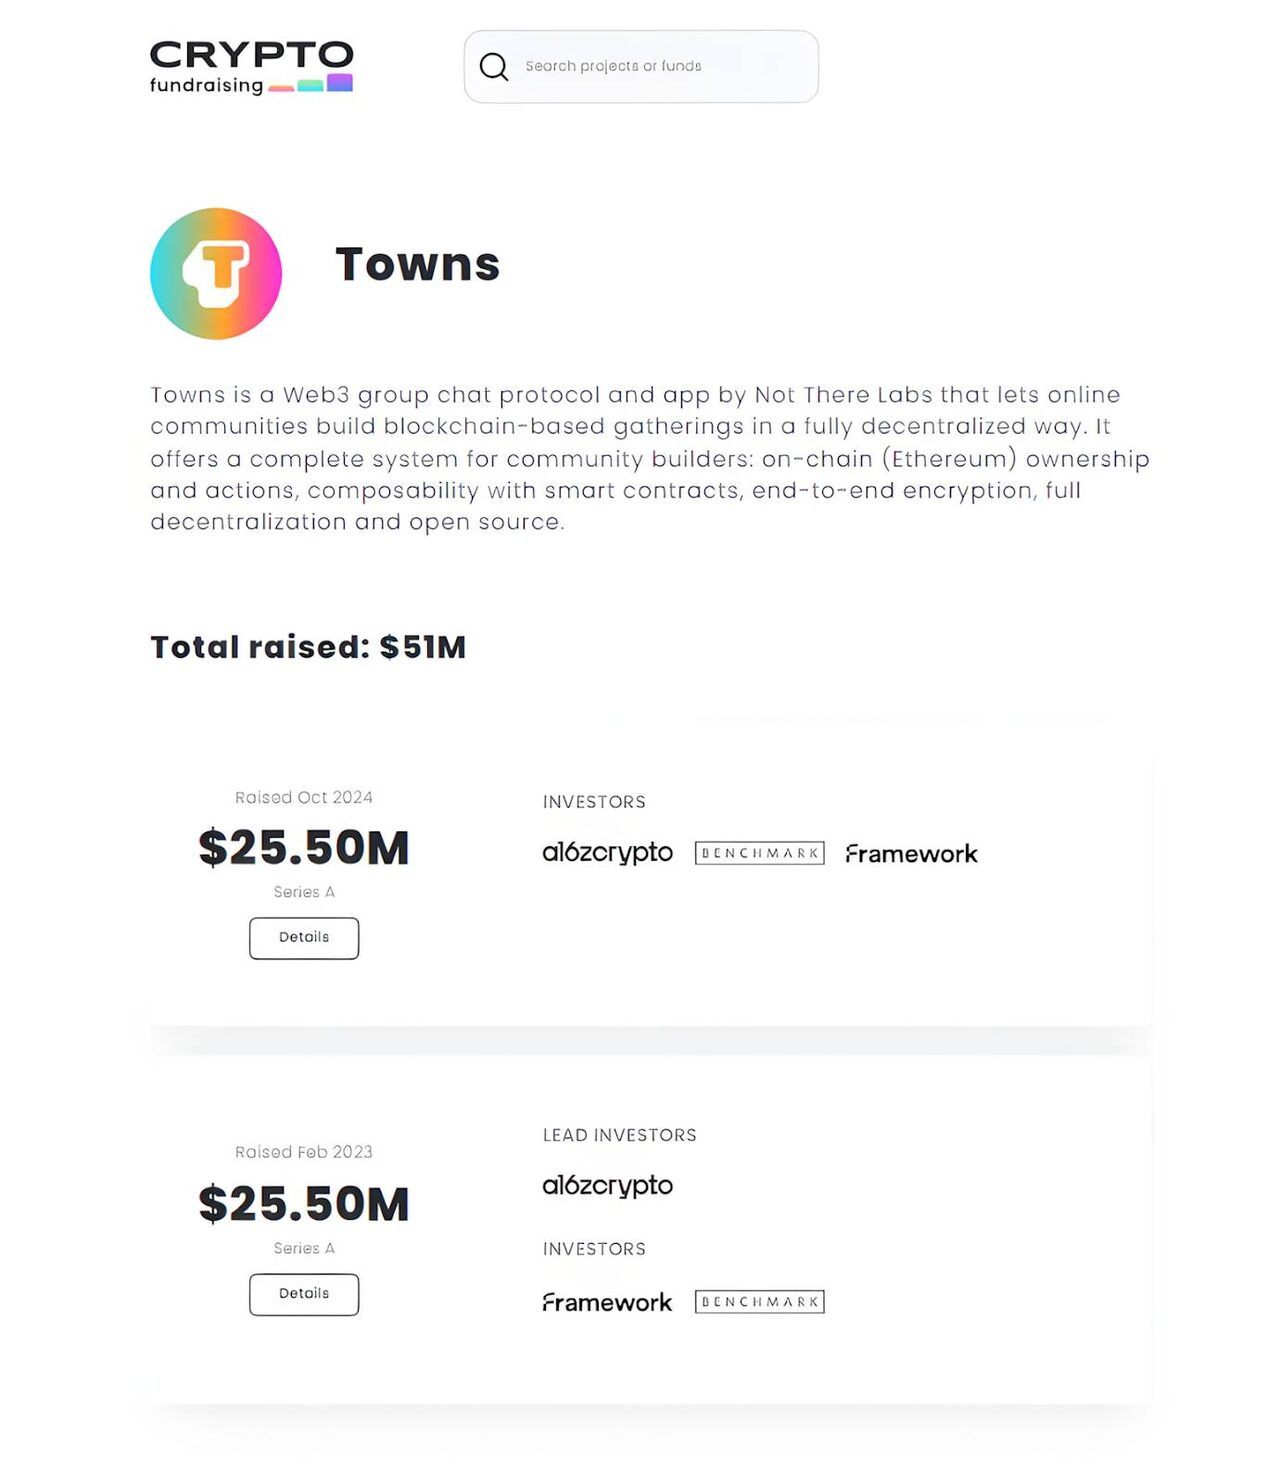Open Details for the Feb 2023 Series A round
The width and height of the screenshot is (1280, 1483).
click(x=304, y=1294)
